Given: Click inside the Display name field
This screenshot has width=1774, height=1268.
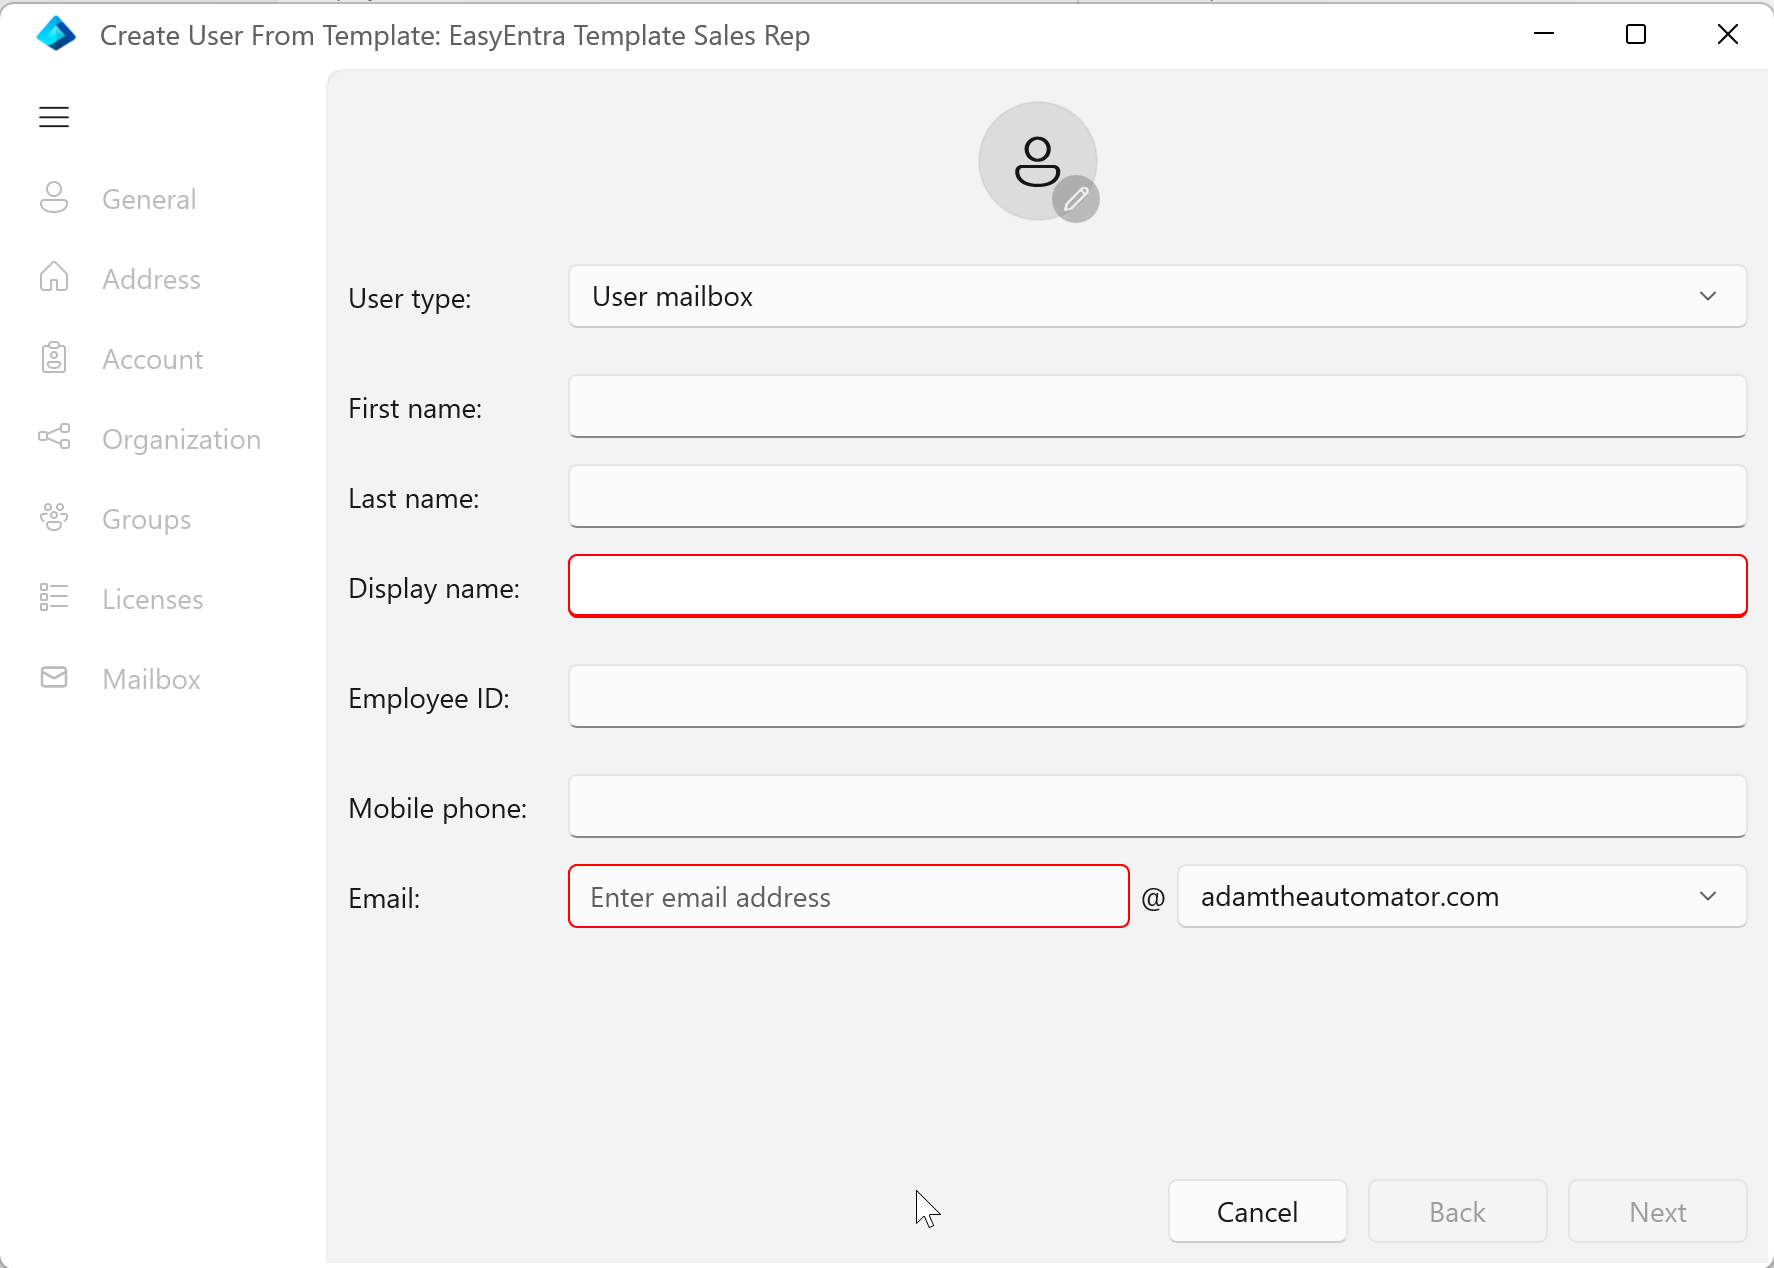Looking at the screenshot, I should coord(1157,586).
